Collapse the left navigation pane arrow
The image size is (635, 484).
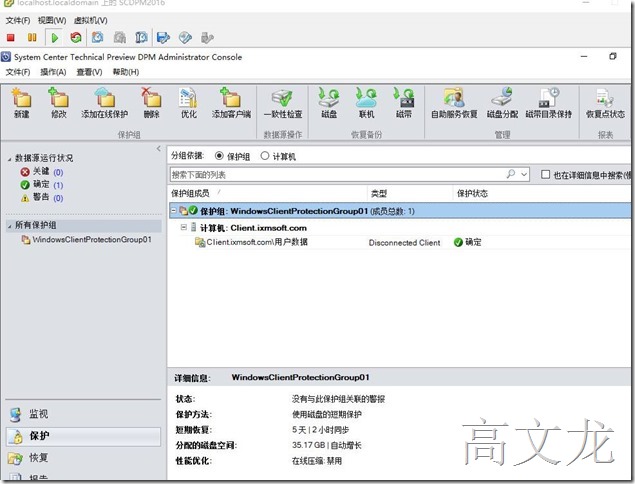tap(159, 148)
